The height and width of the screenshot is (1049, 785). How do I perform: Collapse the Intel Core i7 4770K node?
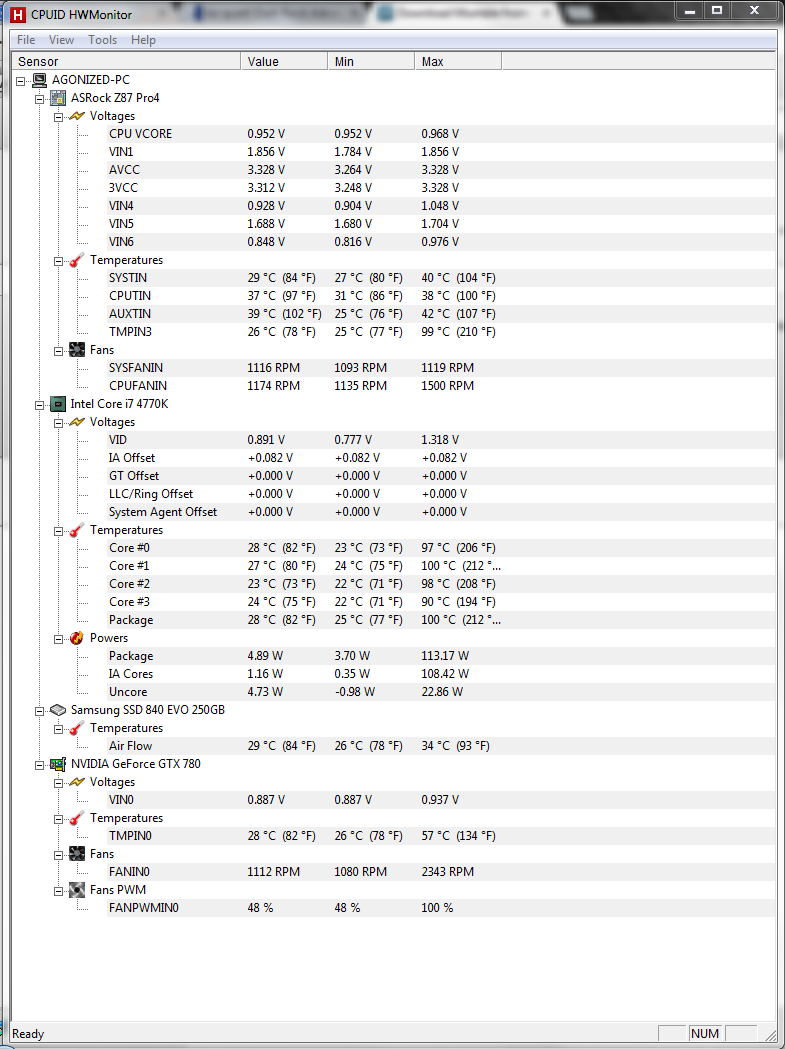(39, 404)
